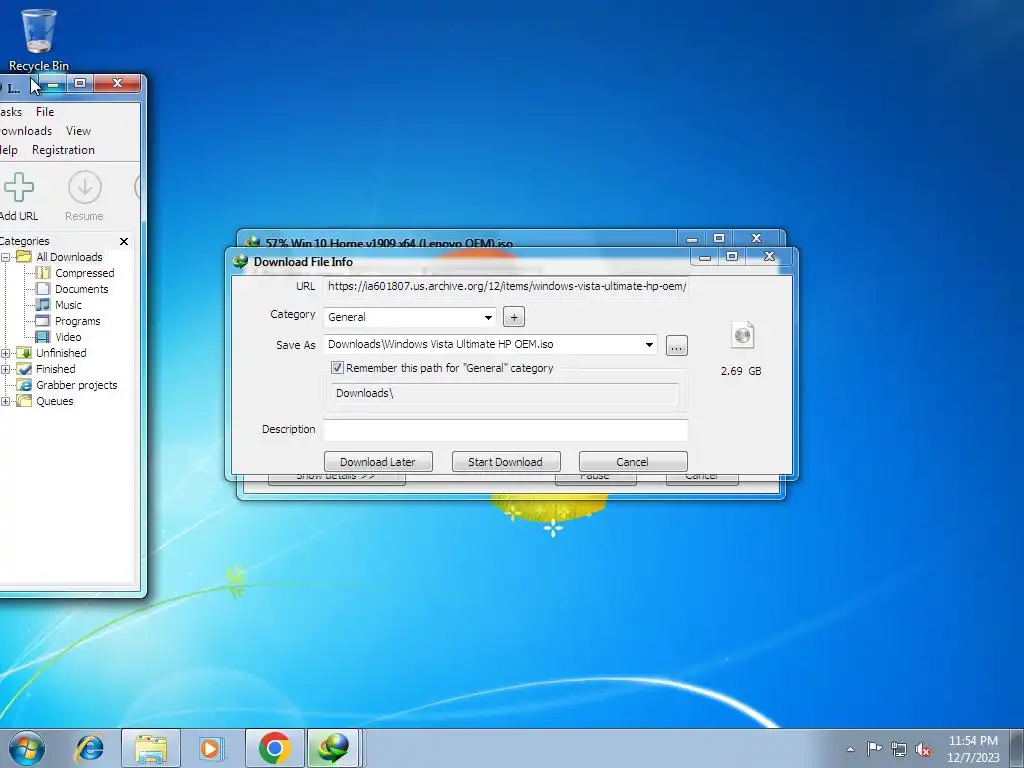Screen dimensions: 1024x768
Task: Click the Queues folder icon
Action: click(24, 401)
